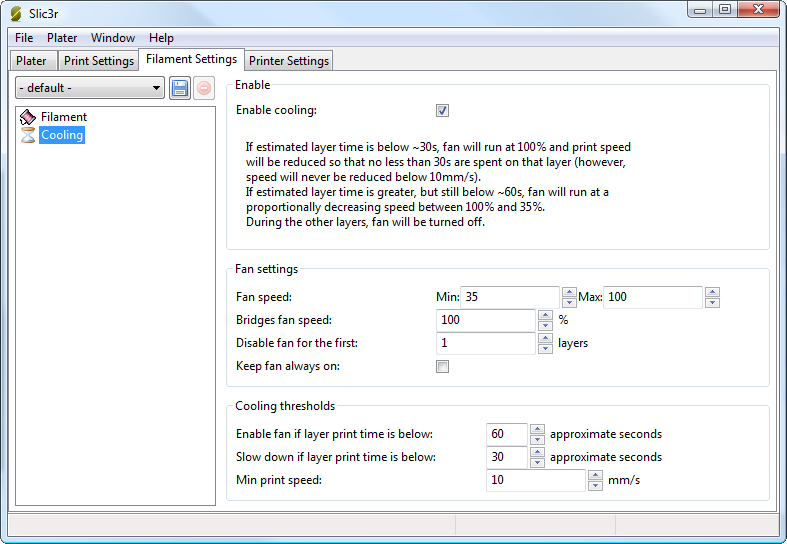Screen dimensions: 787x544
Task: Click the 'Cooling thresholds' group title
Action: pos(285,406)
